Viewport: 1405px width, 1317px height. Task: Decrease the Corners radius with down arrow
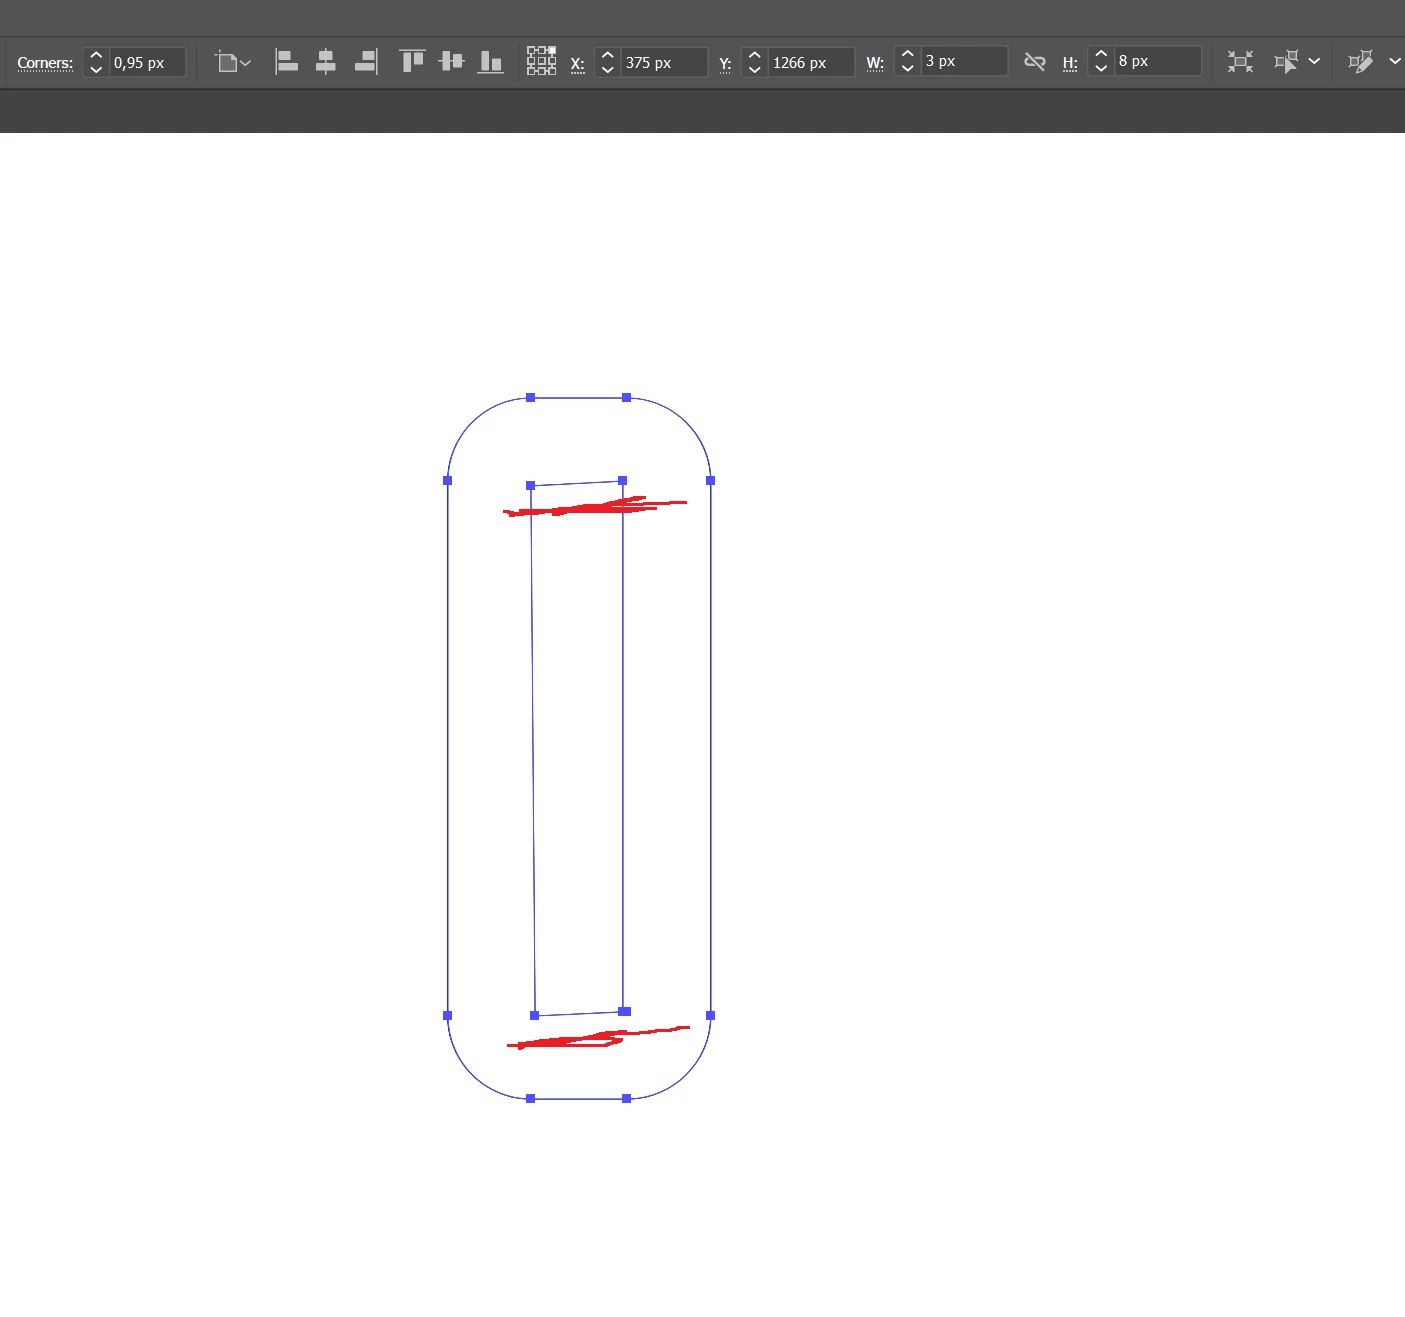(x=96, y=69)
